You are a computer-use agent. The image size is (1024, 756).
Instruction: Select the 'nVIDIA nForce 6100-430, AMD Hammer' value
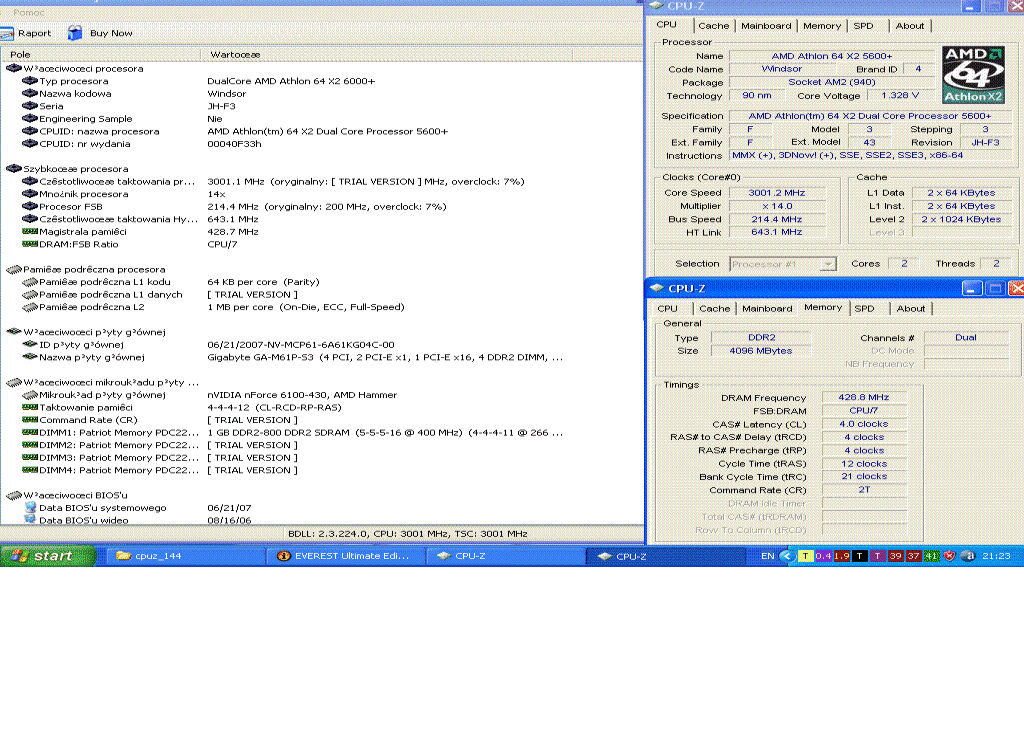tap(302, 395)
